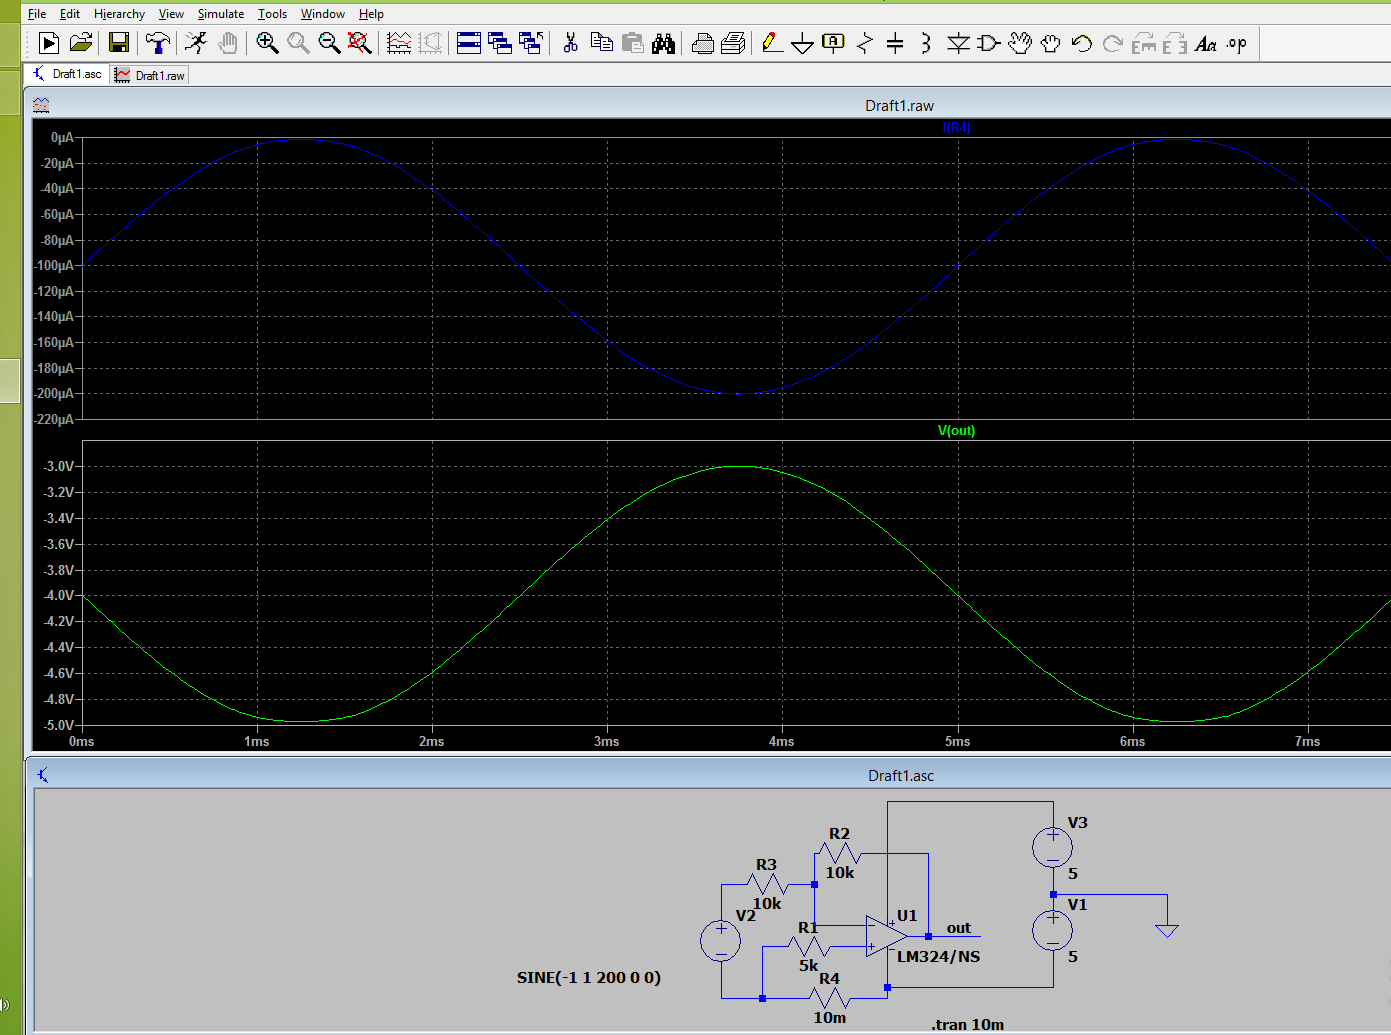Click the Zoom Out magnifier icon
The image size is (1391, 1035).
(329, 43)
